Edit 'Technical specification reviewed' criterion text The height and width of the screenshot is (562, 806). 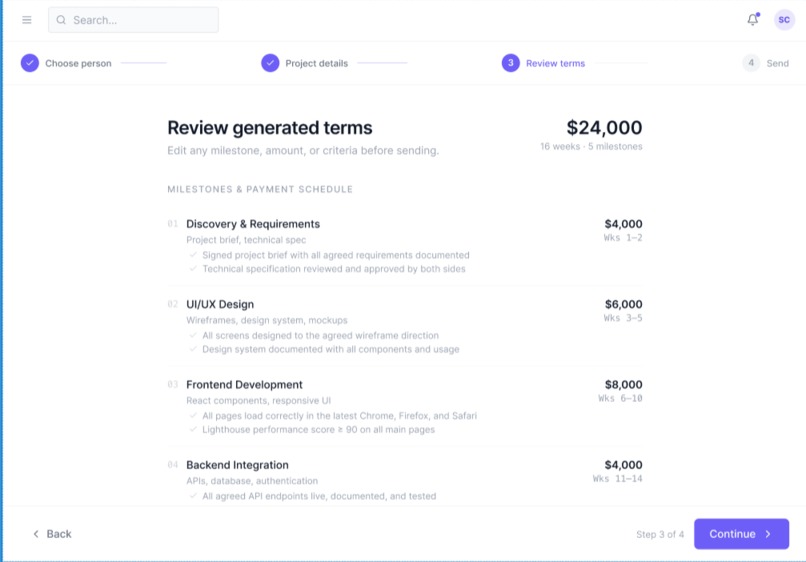click(334, 269)
